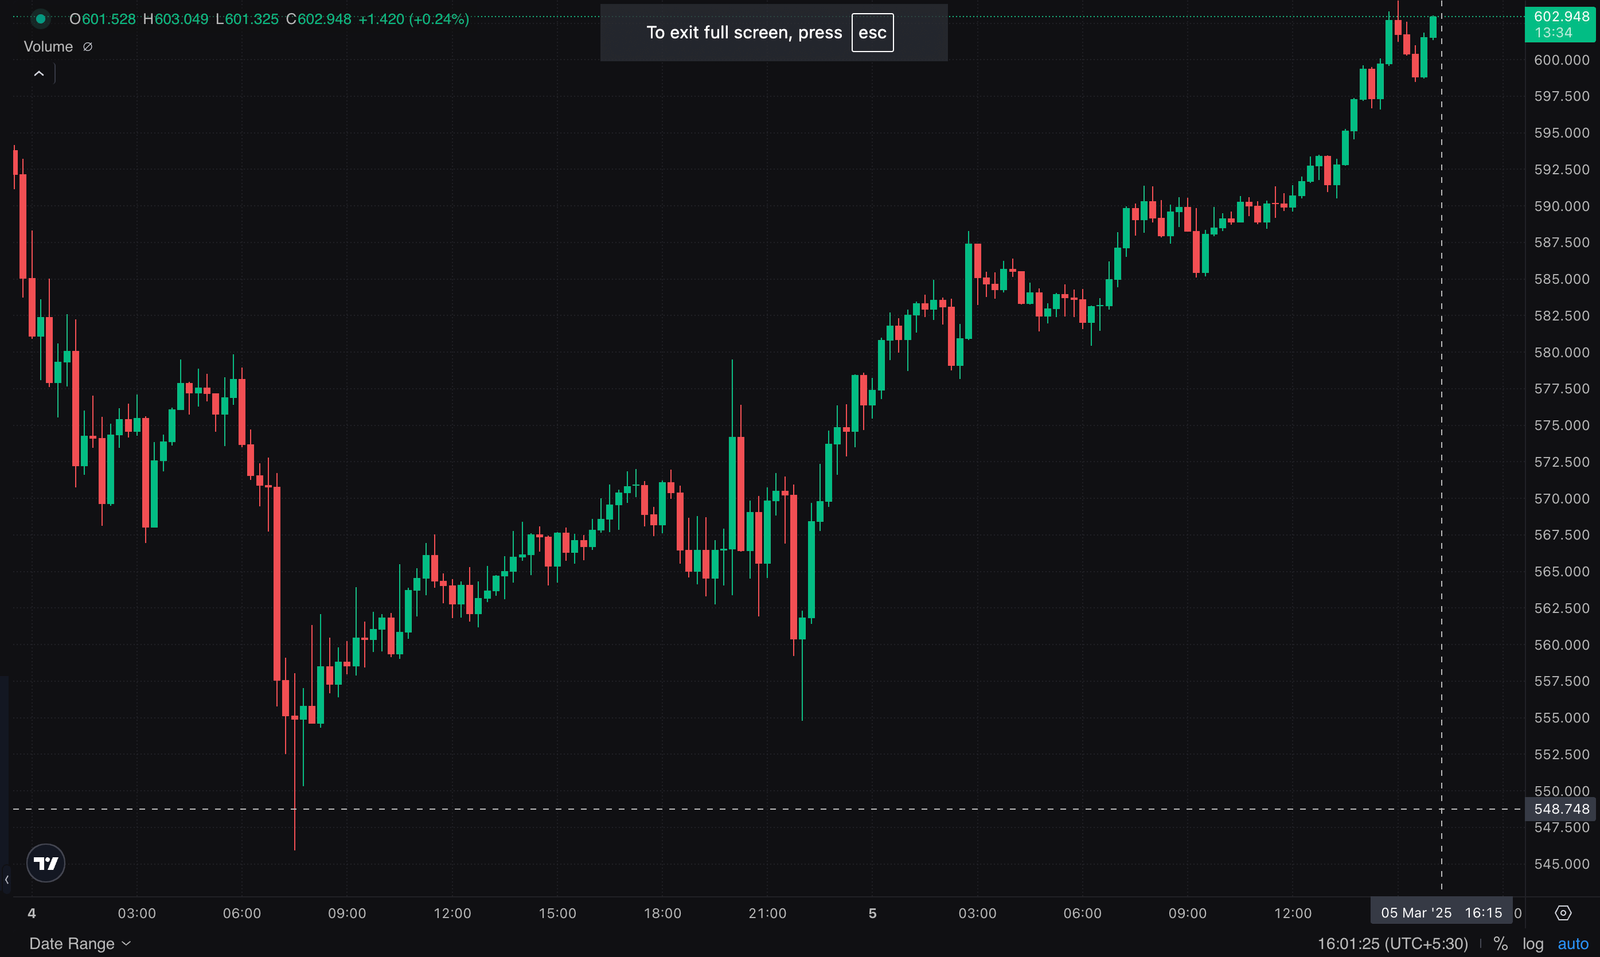Click the 570.000 price axis label

pyautogui.click(x=1561, y=498)
